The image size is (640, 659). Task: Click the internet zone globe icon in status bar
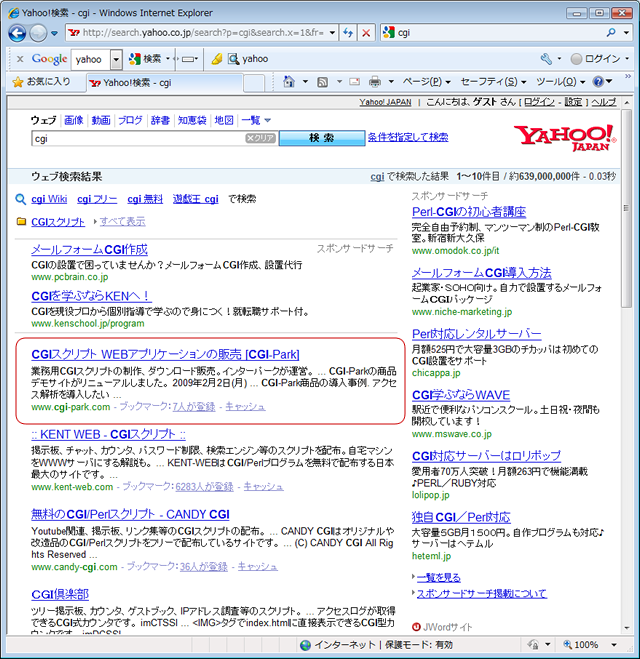(306, 645)
